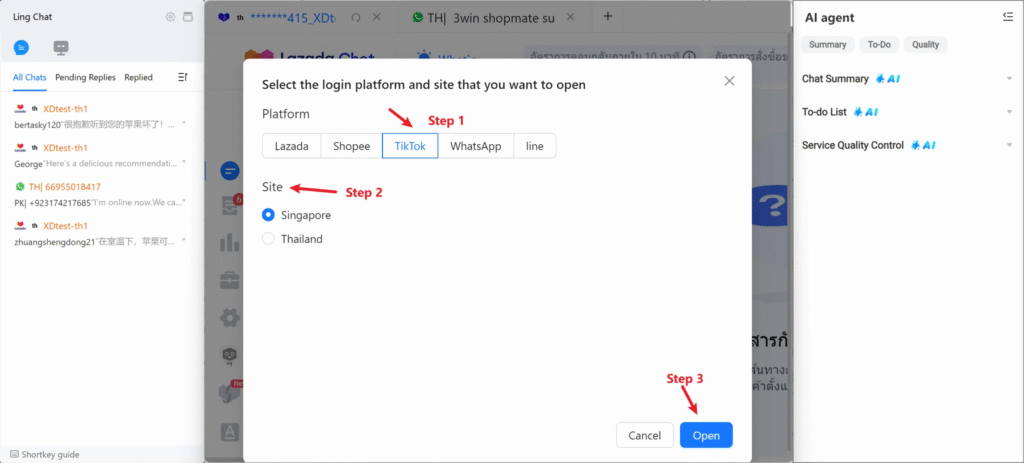1024x463 pixels.
Task: Choose Lazada as the login platform
Action: [x=291, y=146]
